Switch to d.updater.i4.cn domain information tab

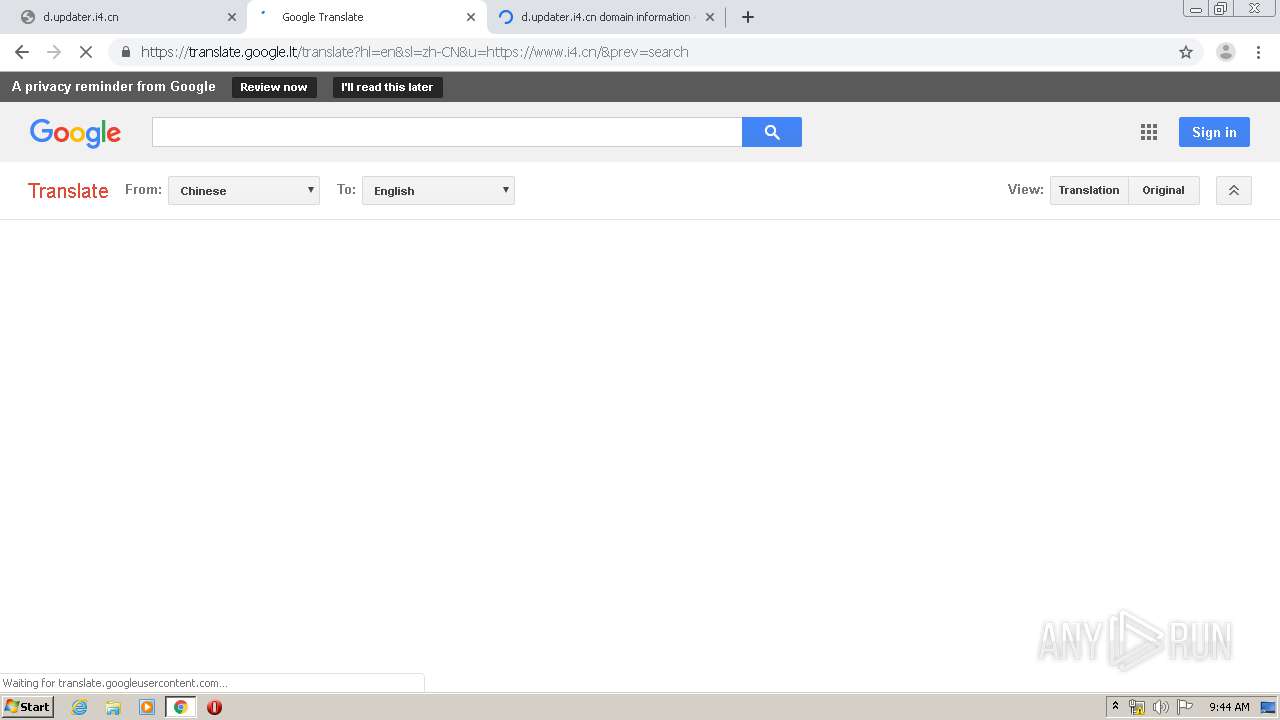[605, 17]
